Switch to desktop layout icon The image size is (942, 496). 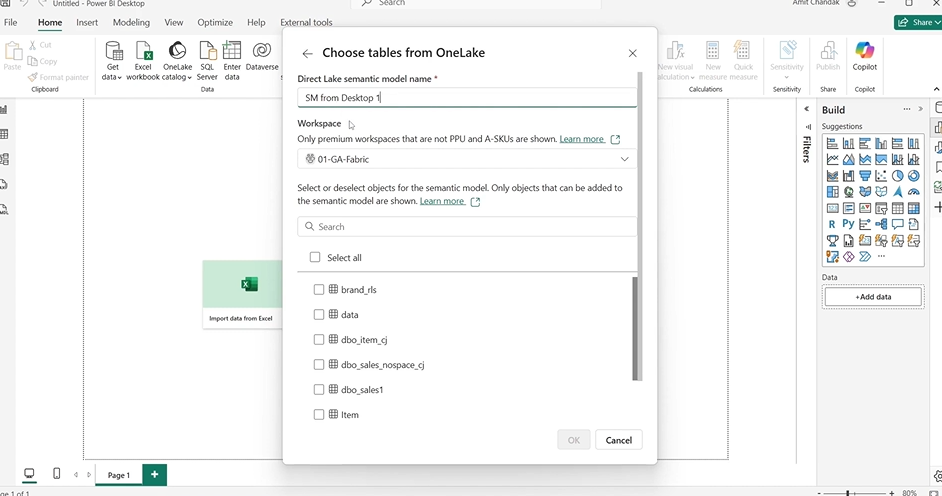click(x=29, y=474)
